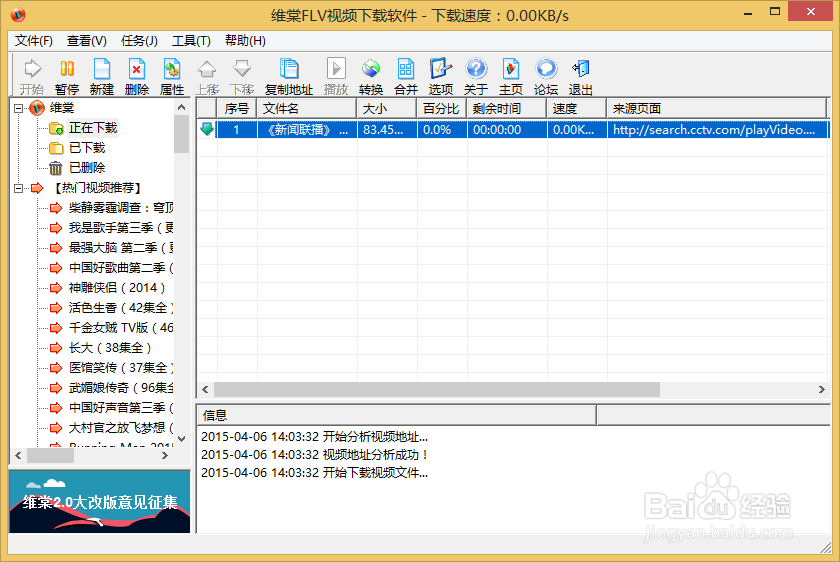Open the 论坛 forum icon
840x562 pixels.
(x=546, y=76)
